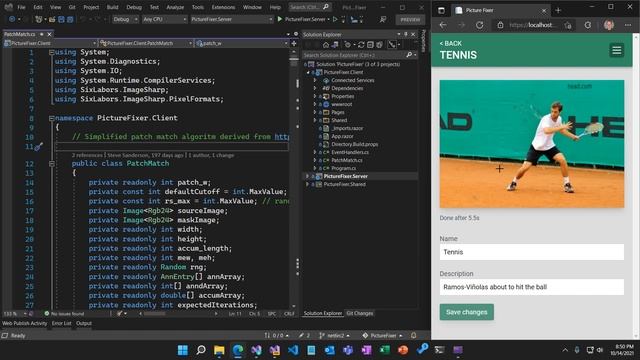The height and width of the screenshot is (360, 640).
Task: Select App.razor in Solution Explorer
Action: click(x=342, y=136)
